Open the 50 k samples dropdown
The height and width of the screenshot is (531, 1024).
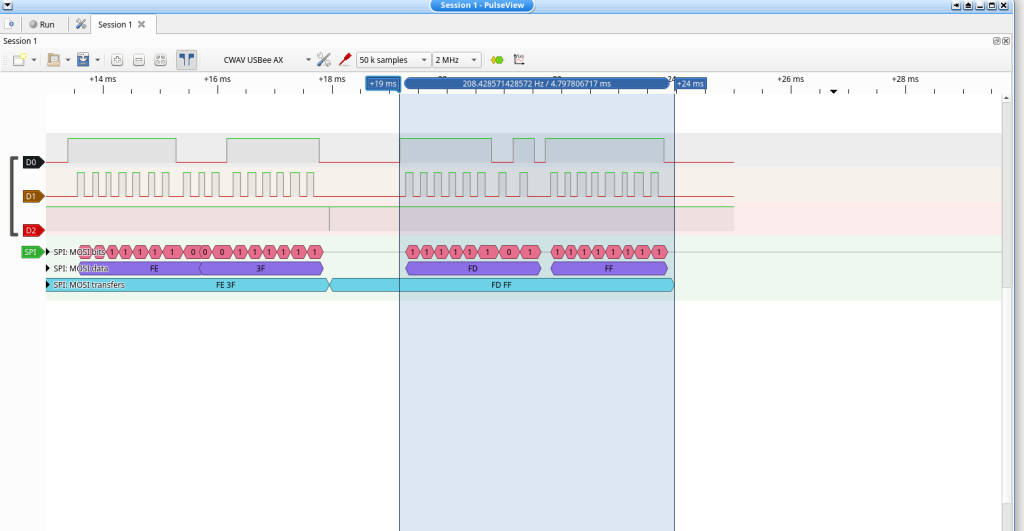click(x=393, y=60)
